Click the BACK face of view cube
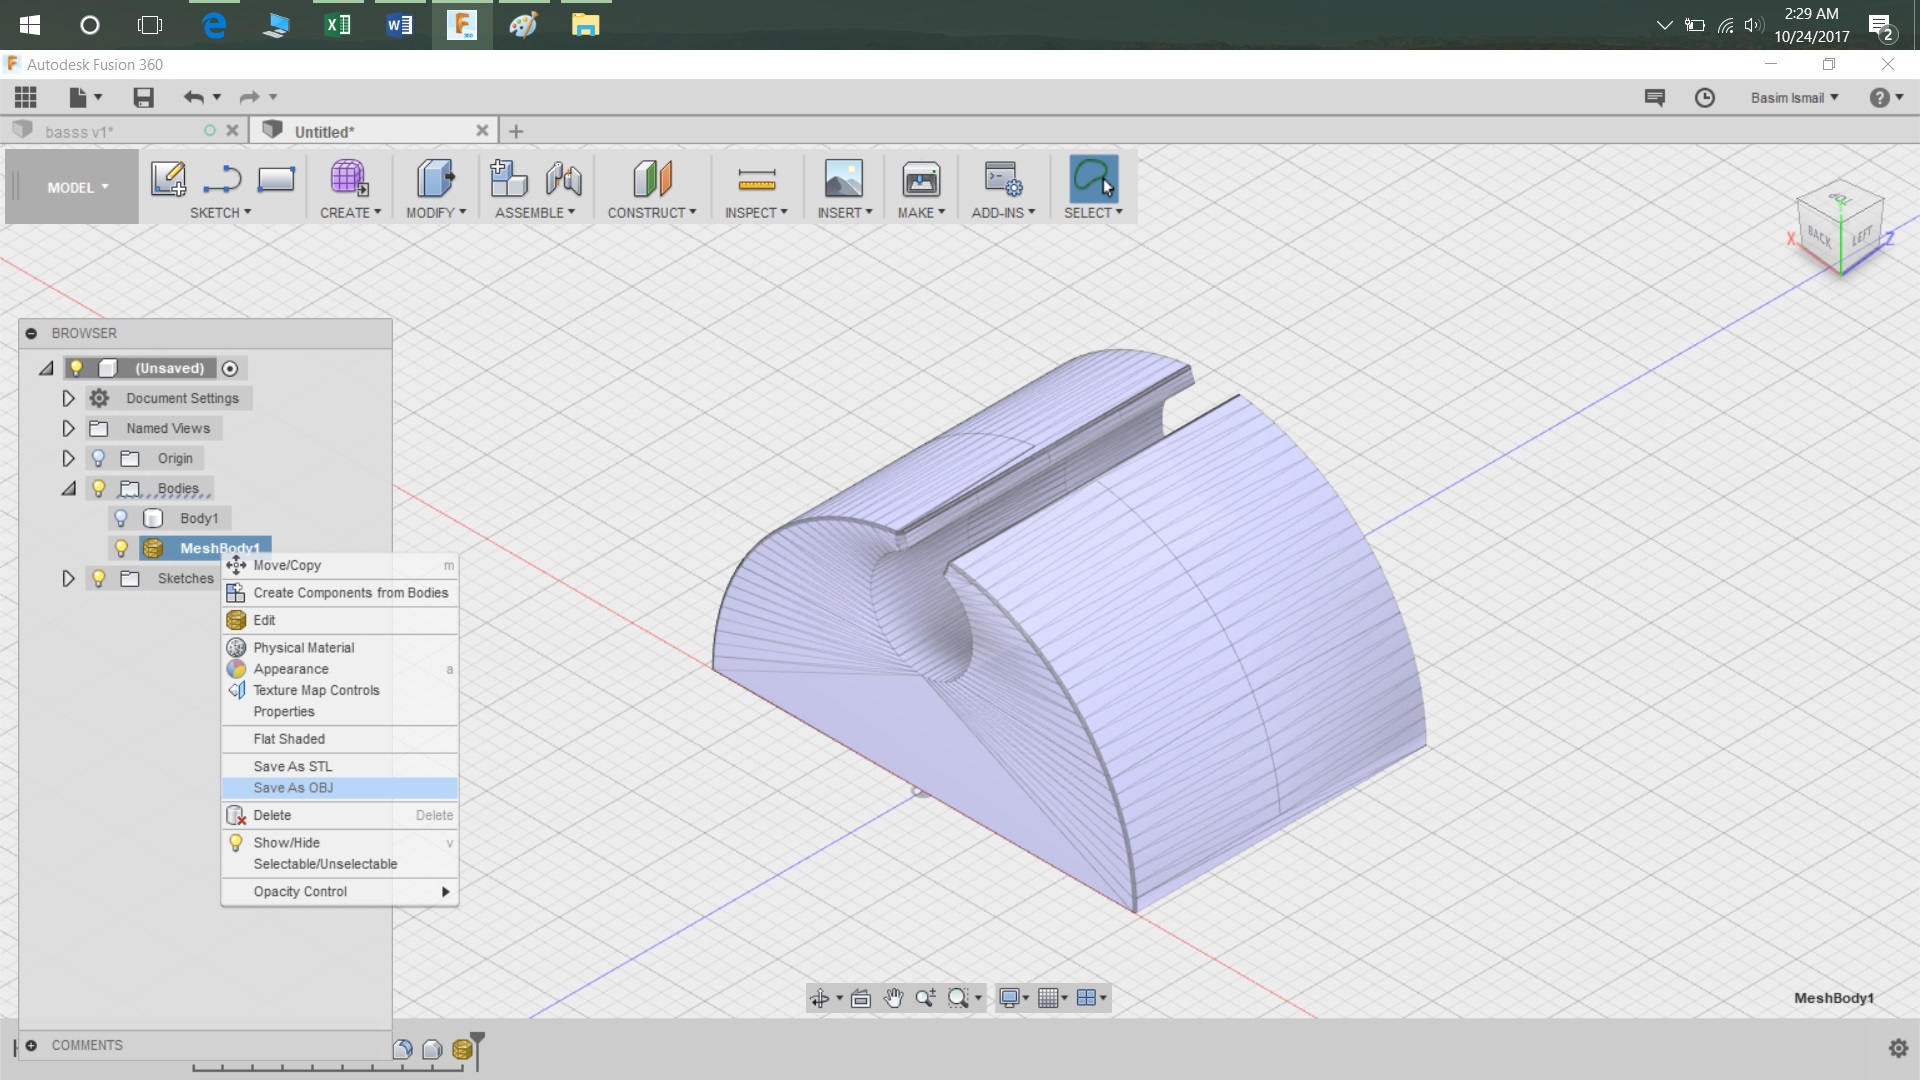The height and width of the screenshot is (1080, 1920). (1819, 237)
